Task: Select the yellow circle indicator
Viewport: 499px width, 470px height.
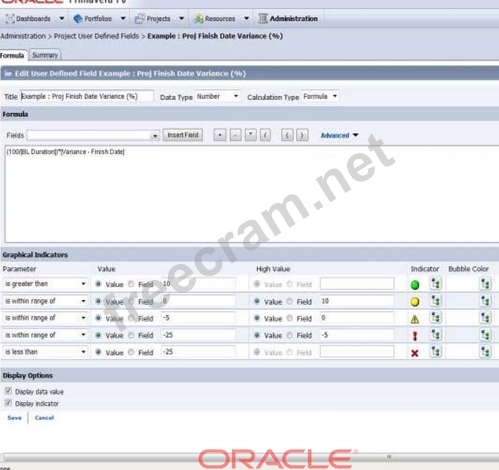Action: tap(415, 302)
